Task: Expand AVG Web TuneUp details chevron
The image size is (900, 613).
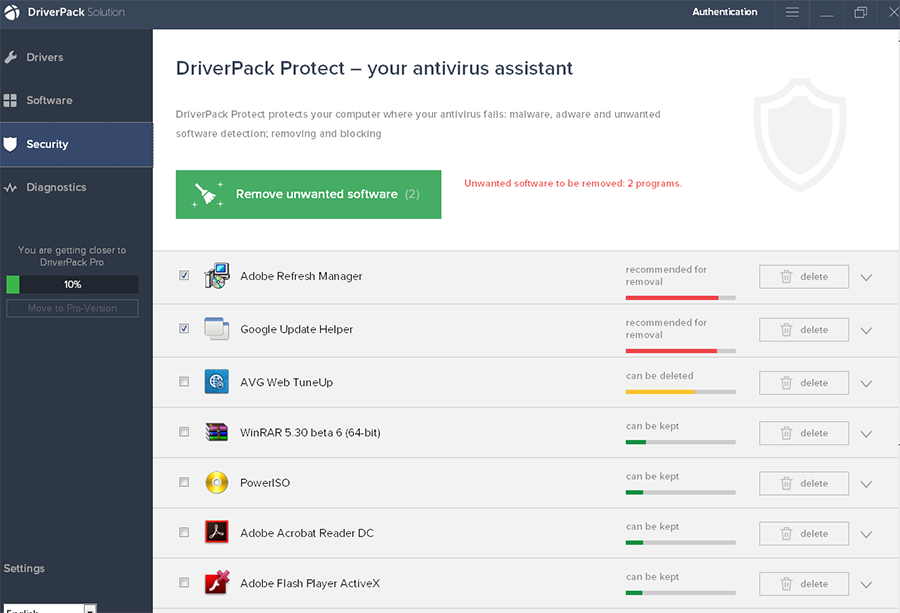Action: click(866, 383)
